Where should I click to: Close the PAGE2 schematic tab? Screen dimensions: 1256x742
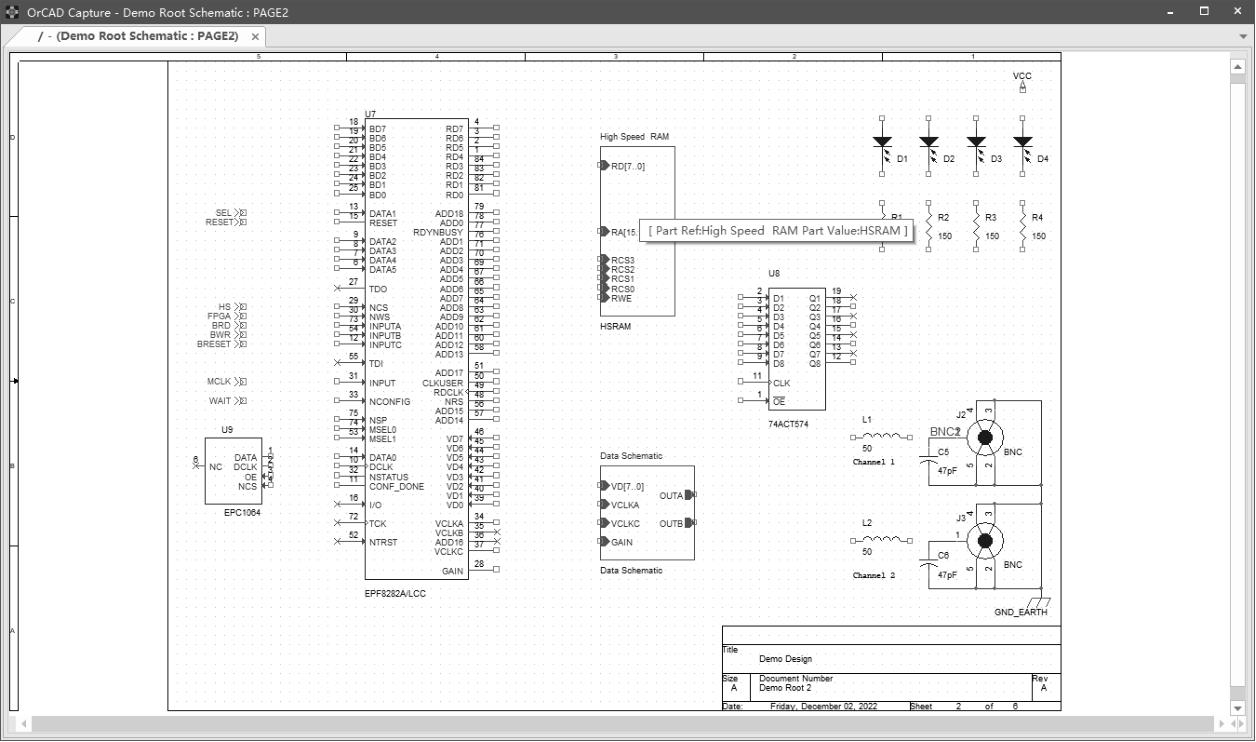(256, 37)
